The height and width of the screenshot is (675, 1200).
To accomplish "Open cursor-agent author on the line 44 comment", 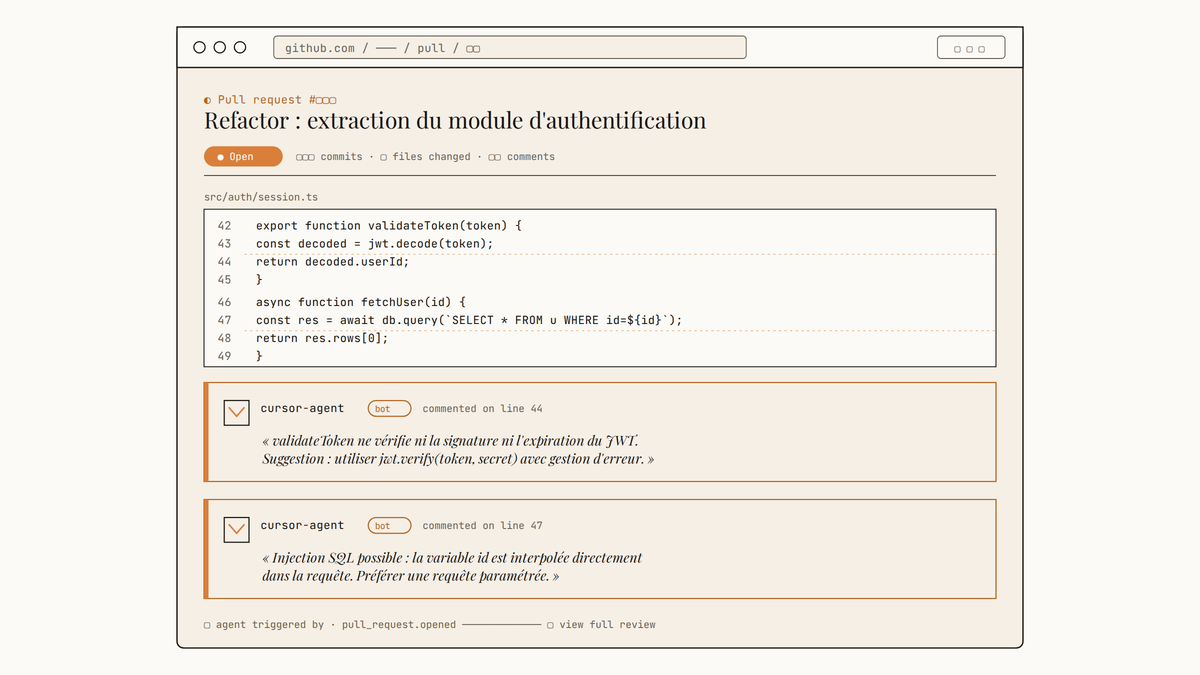I will tap(302, 408).
